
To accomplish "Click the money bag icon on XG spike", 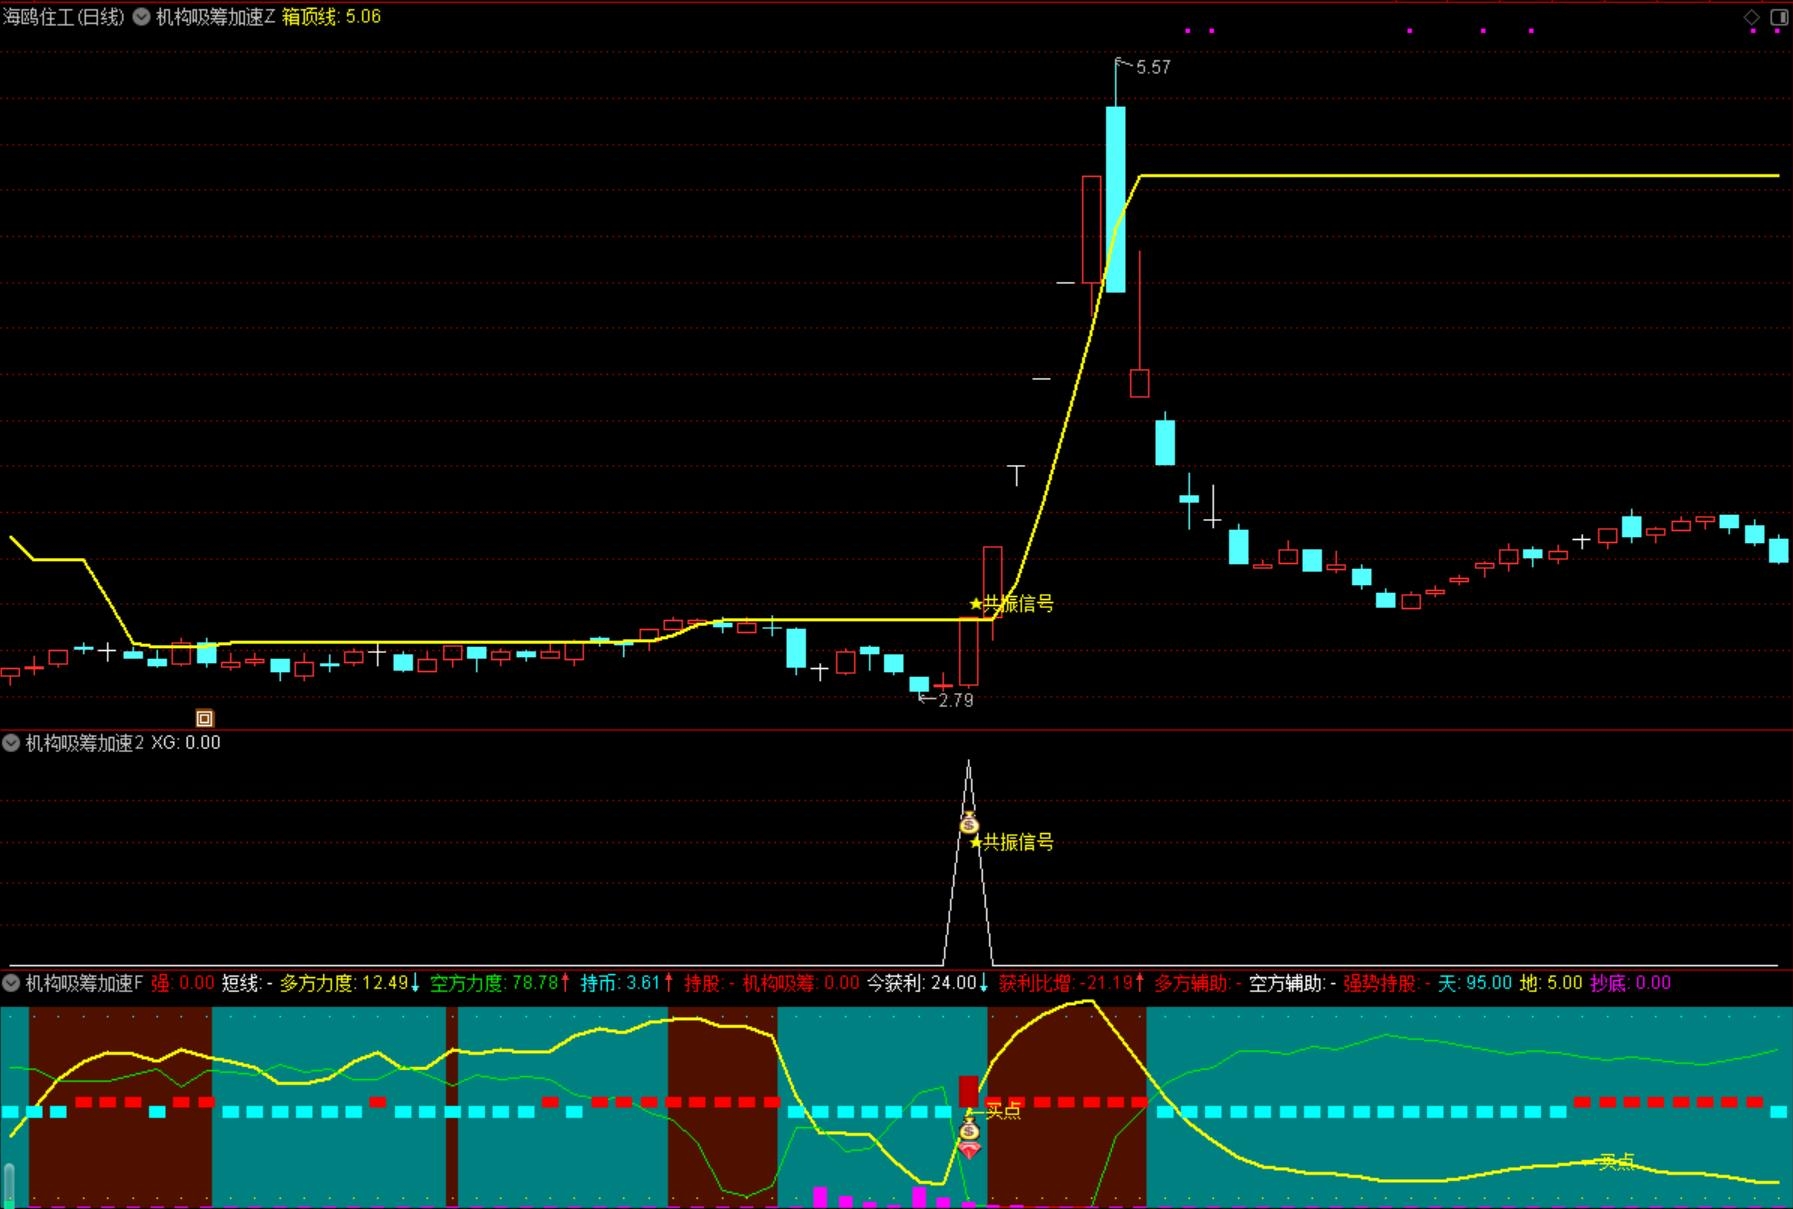I will pos(969,824).
